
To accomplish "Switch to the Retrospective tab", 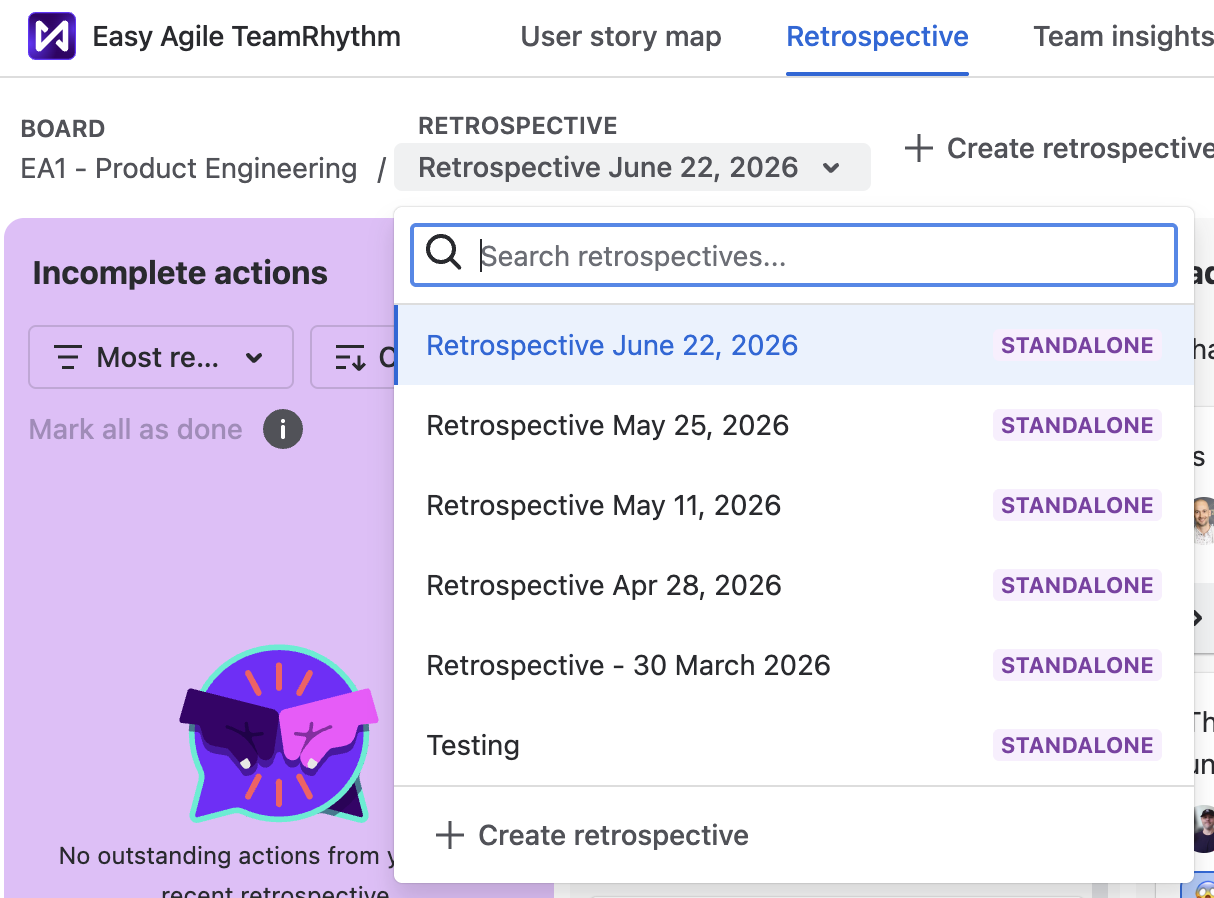I will point(877,37).
